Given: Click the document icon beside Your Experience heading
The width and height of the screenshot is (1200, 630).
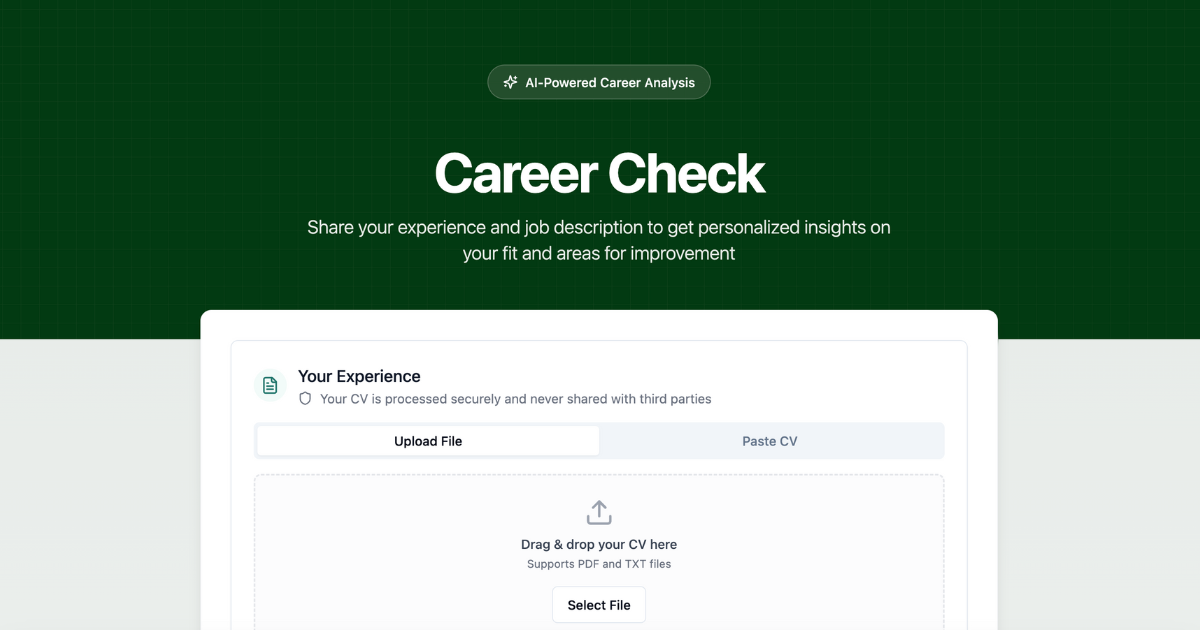Looking at the screenshot, I should pyautogui.click(x=270, y=385).
